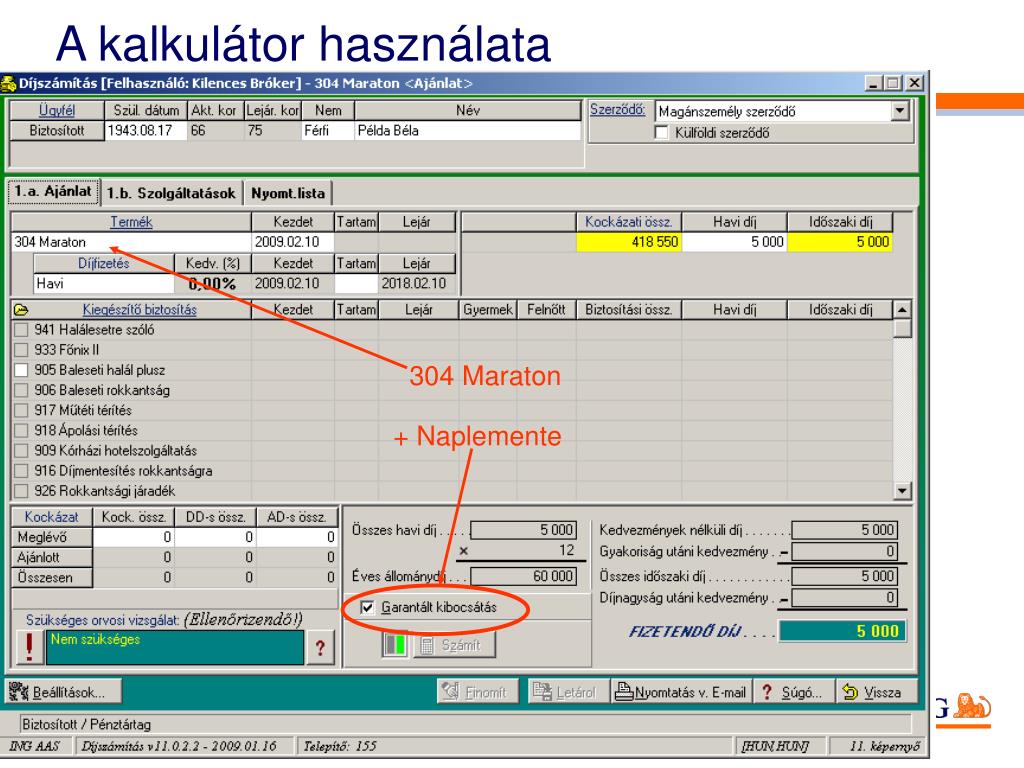Check 941 Halálesetre szóló
The width and height of the screenshot is (1024, 768).
22,330
